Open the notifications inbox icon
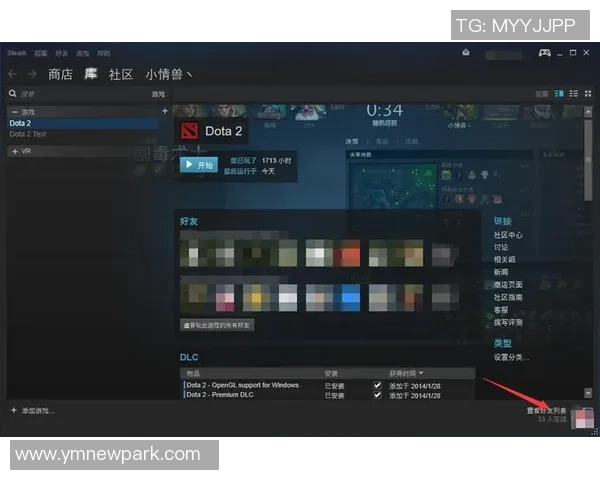Viewport: 600px width, 480px height. 466,52
